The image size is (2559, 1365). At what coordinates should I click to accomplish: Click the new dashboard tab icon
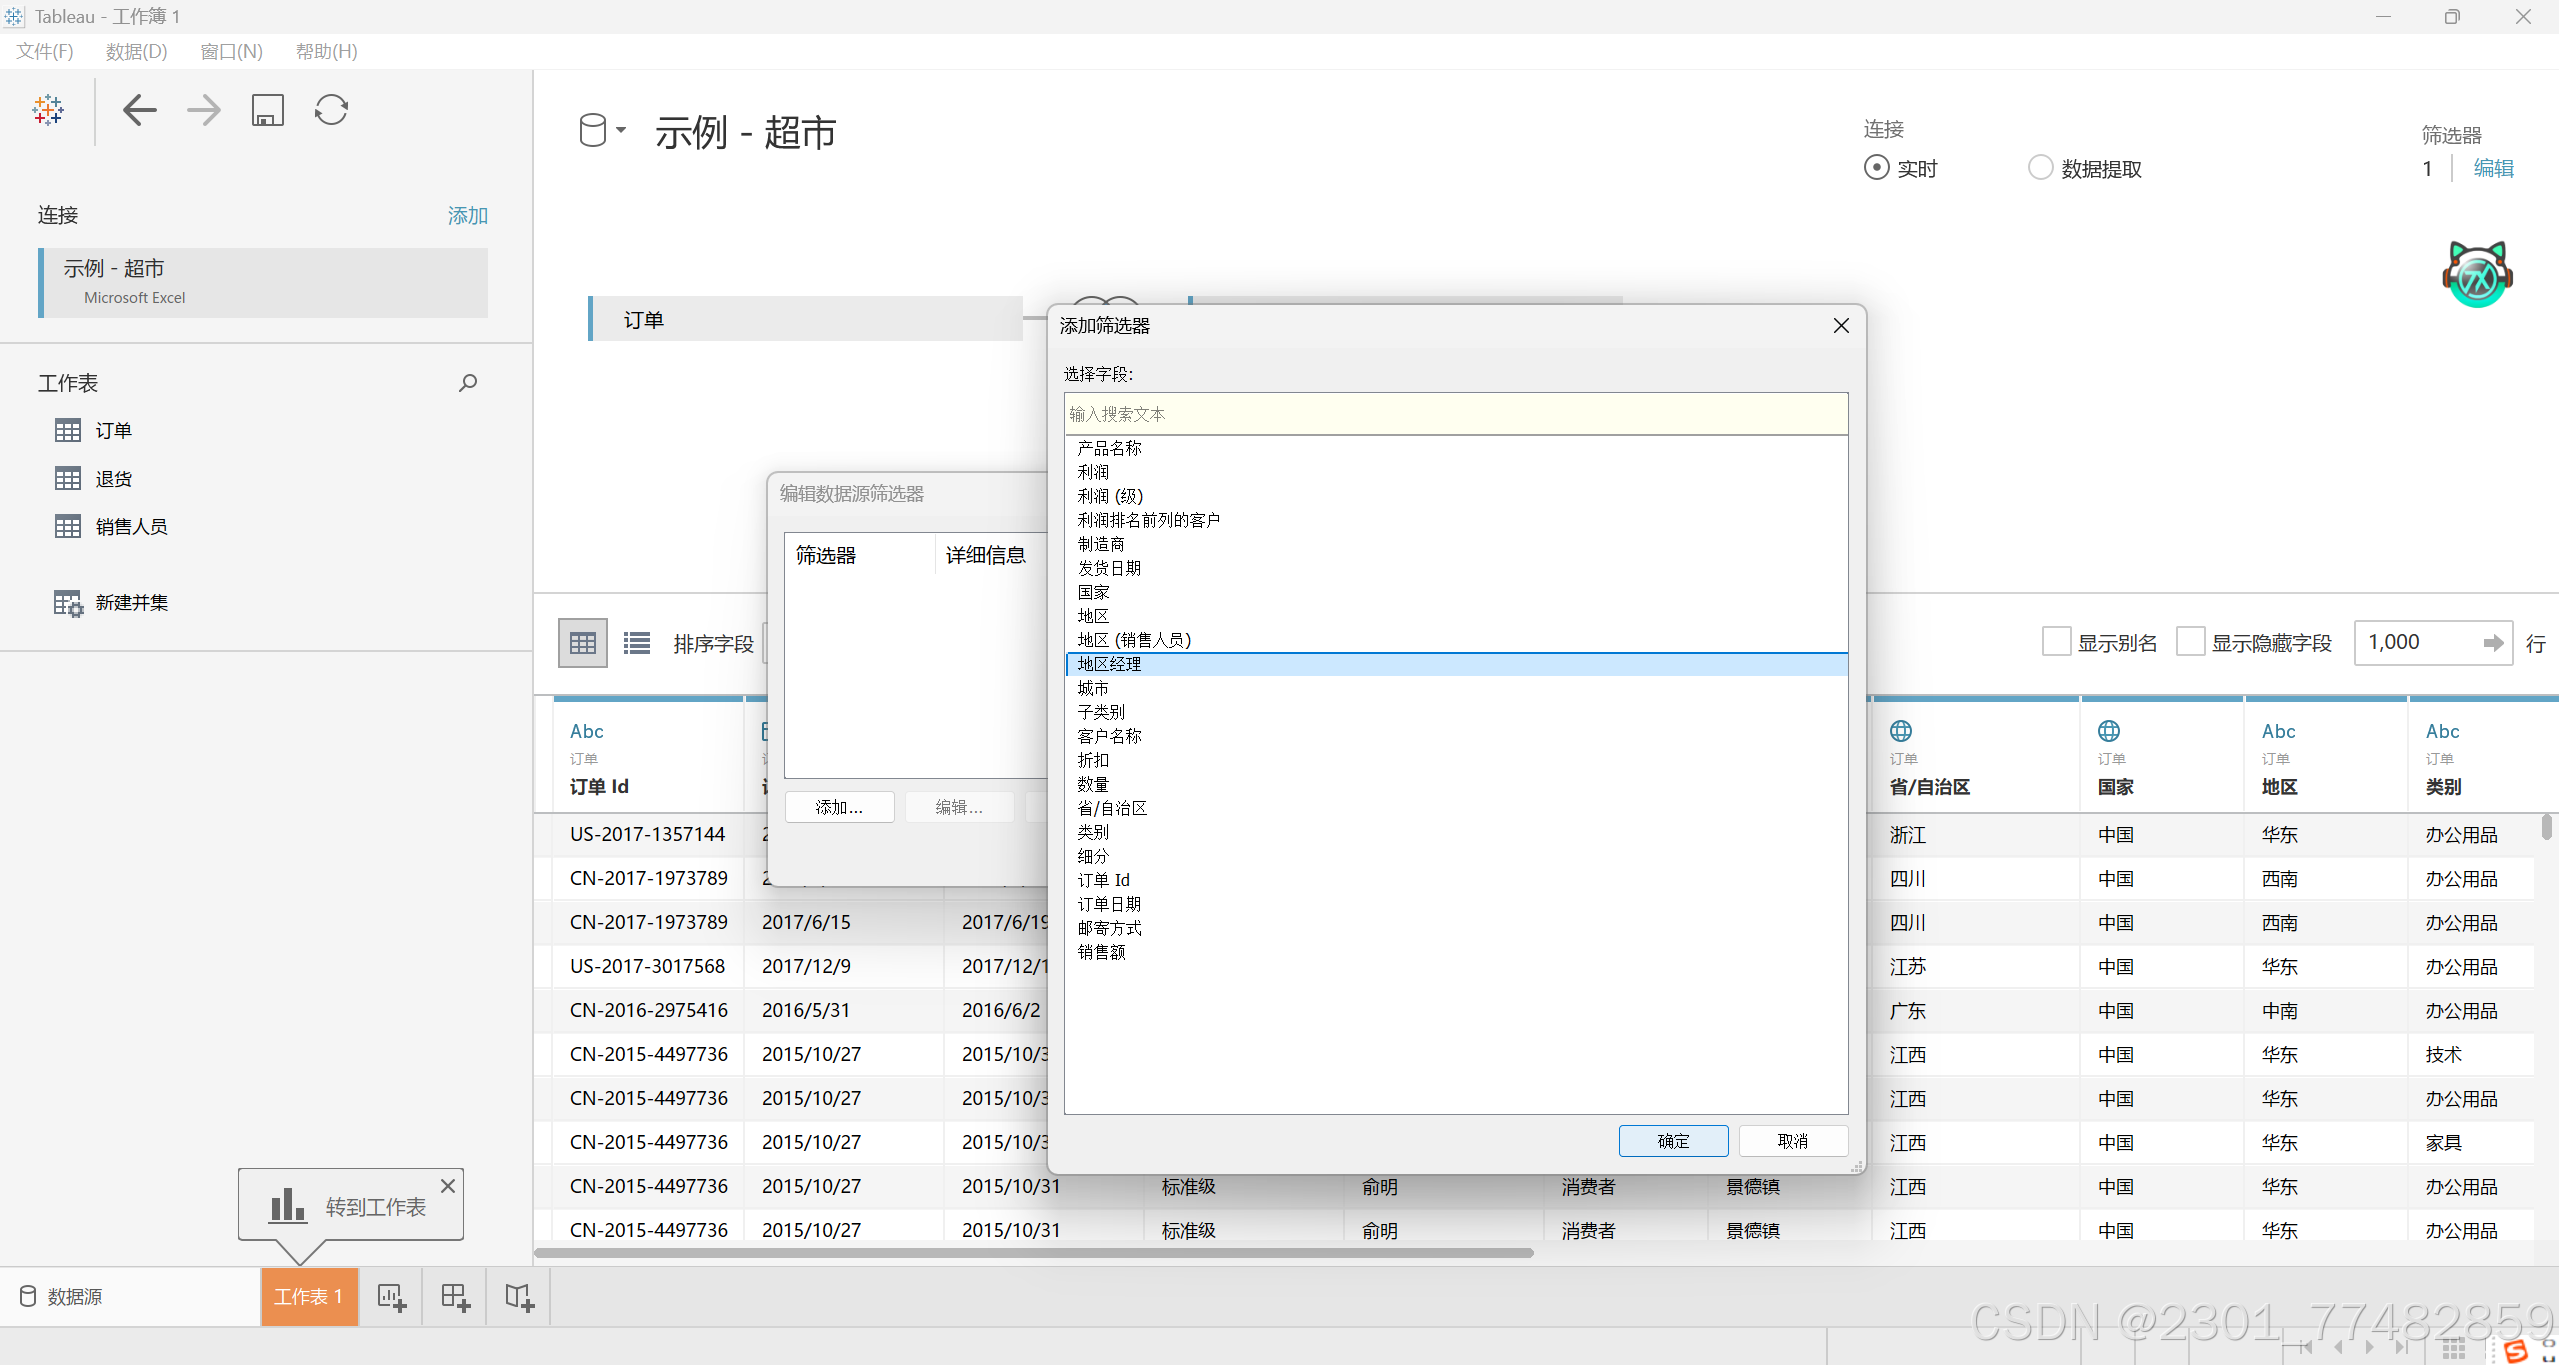(x=455, y=1297)
